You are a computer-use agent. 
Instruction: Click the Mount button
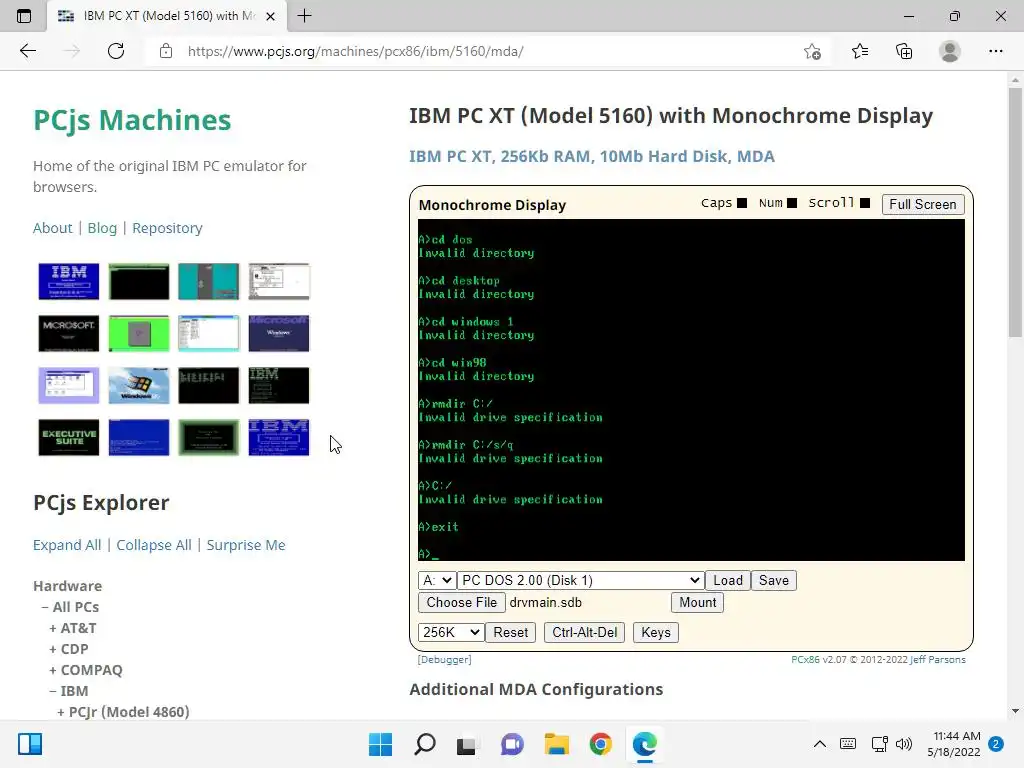pos(697,602)
